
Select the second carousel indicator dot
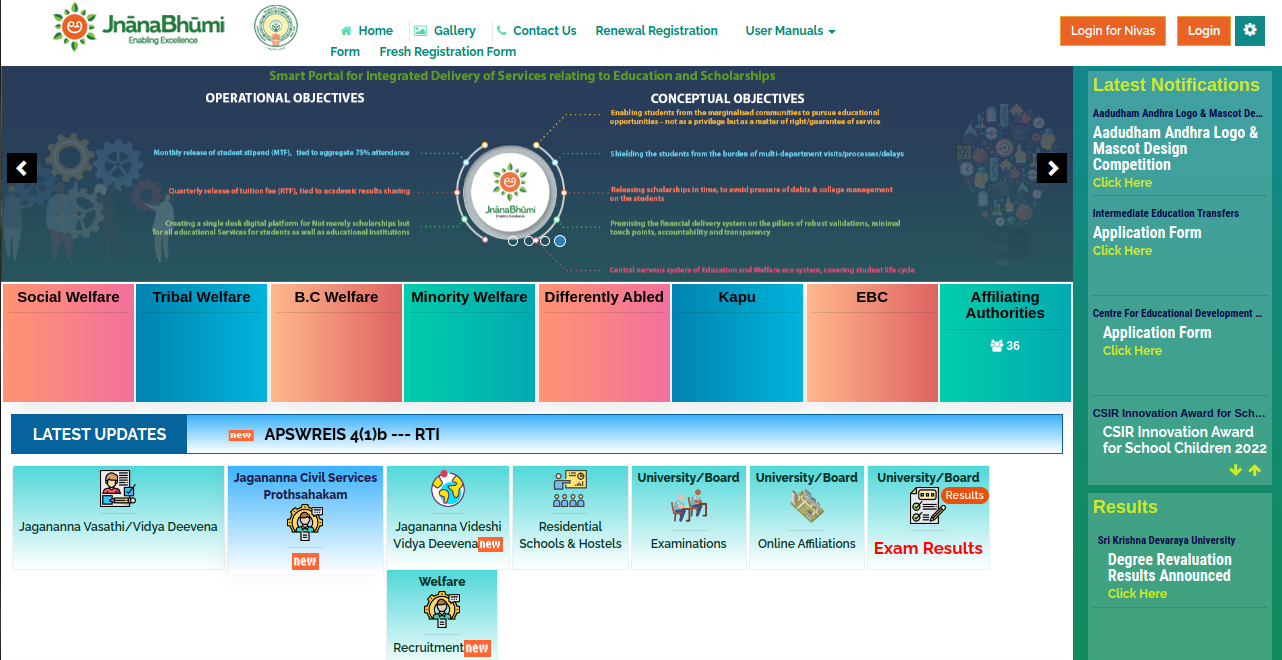[x=529, y=241]
